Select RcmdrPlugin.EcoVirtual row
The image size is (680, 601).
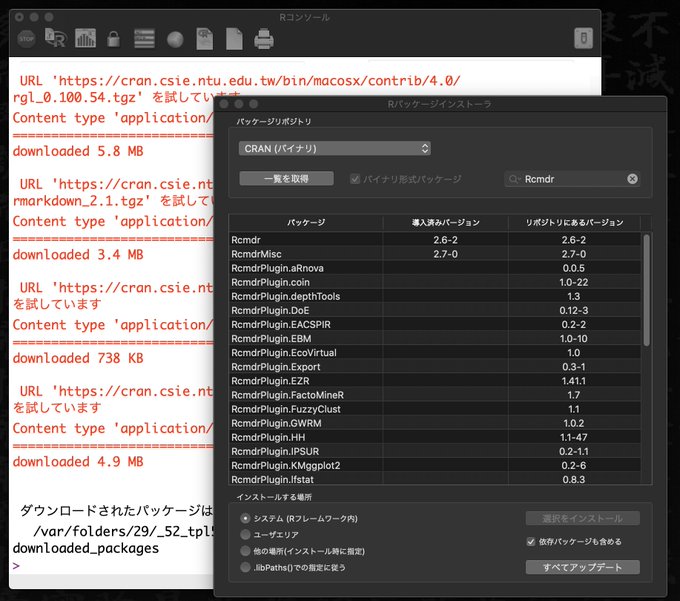coord(435,353)
